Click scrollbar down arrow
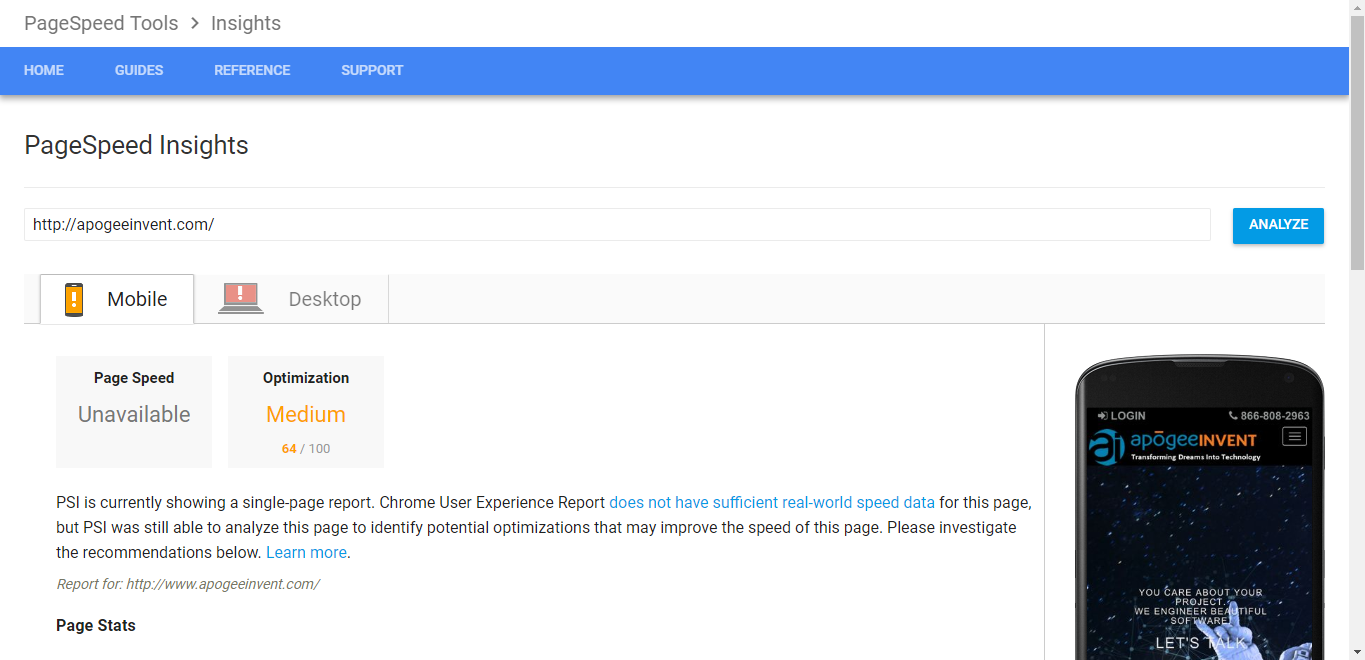The image size is (1365, 660). [x=1357, y=653]
